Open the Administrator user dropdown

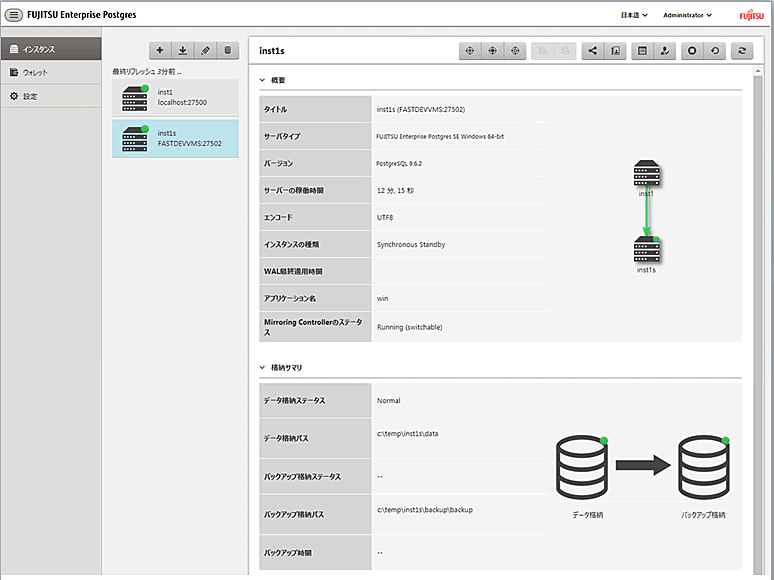pos(687,15)
